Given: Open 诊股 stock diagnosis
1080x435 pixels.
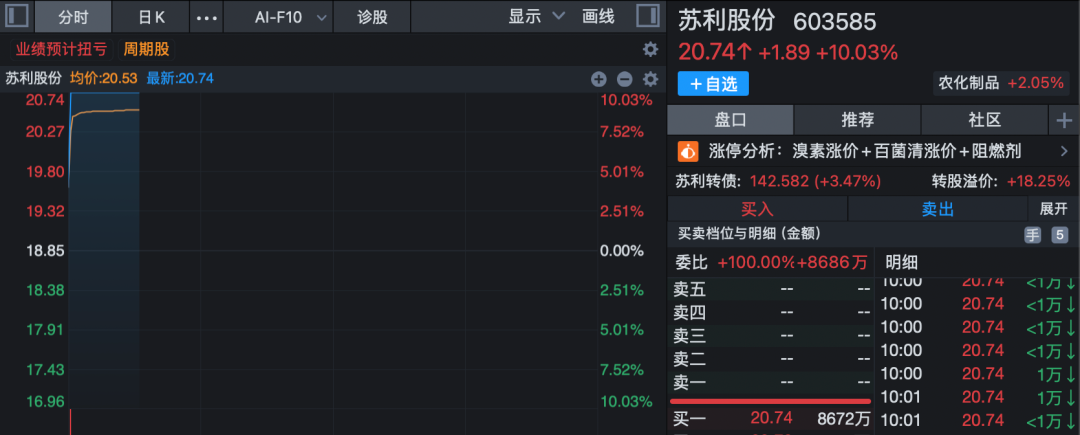Looking at the screenshot, I should tap(372, 17).
